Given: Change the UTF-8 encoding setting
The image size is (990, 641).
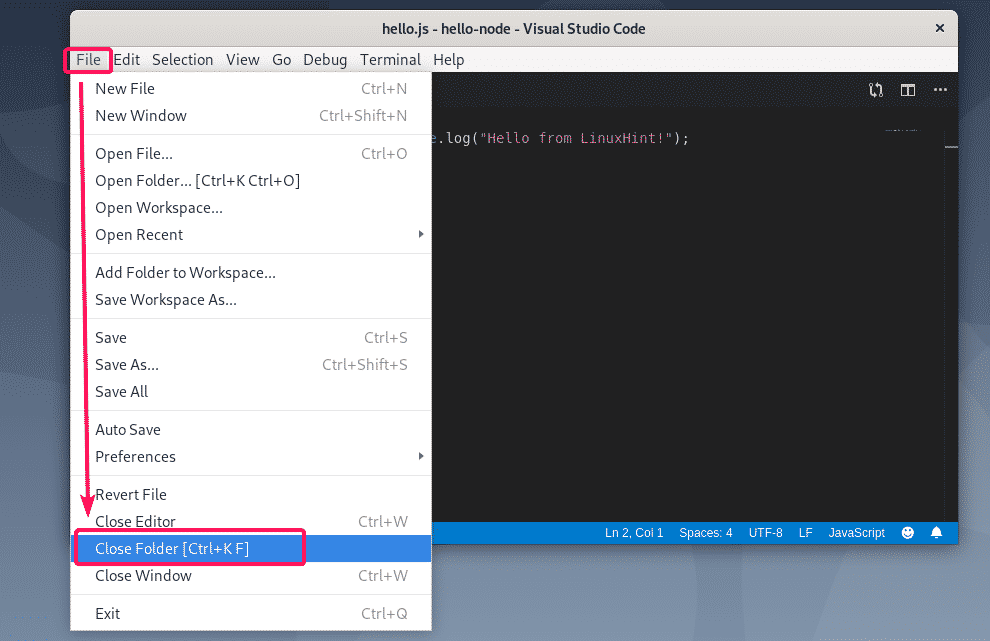Looking at the screenshot, I should [765, 532].
